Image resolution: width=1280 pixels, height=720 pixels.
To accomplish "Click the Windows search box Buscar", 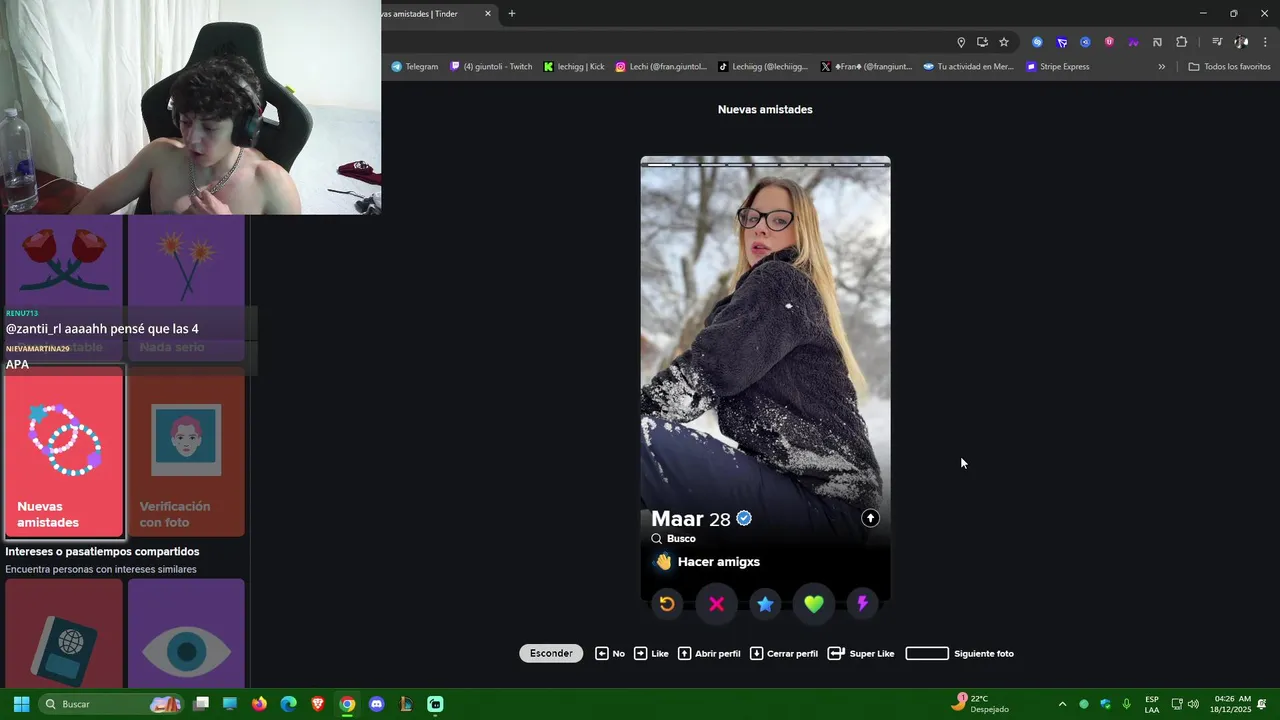I will coord(112,704).
